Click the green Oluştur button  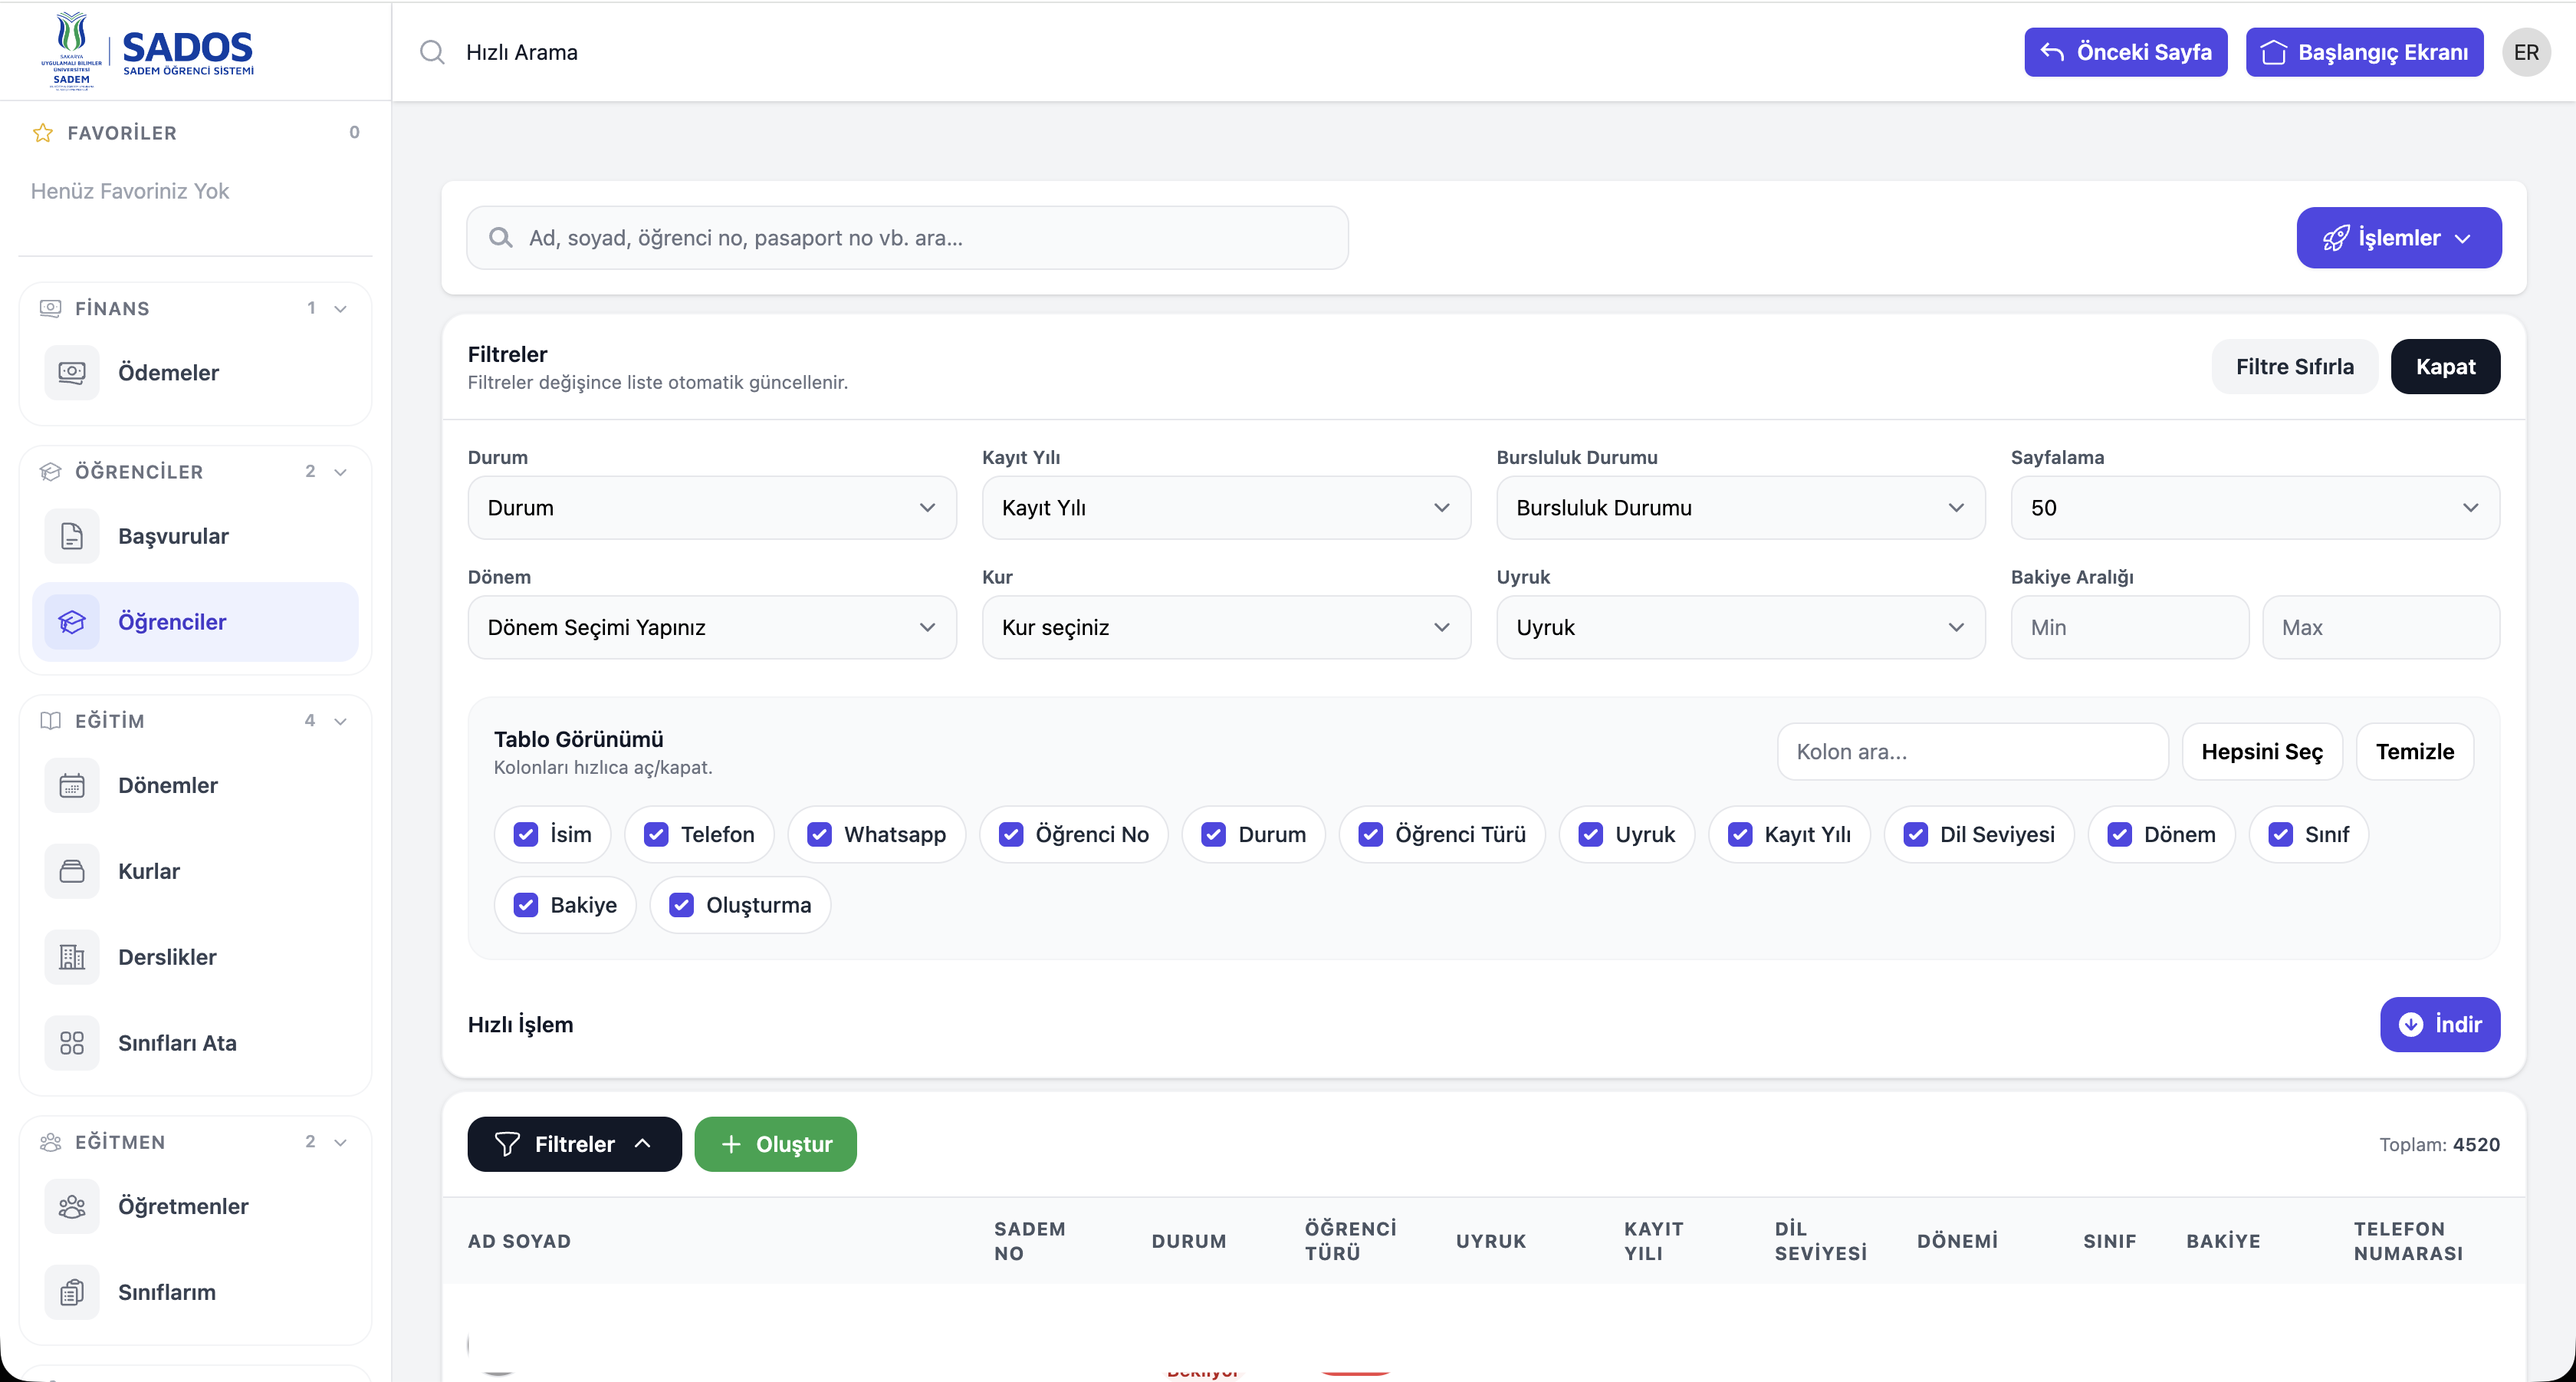pos(775,1144)
